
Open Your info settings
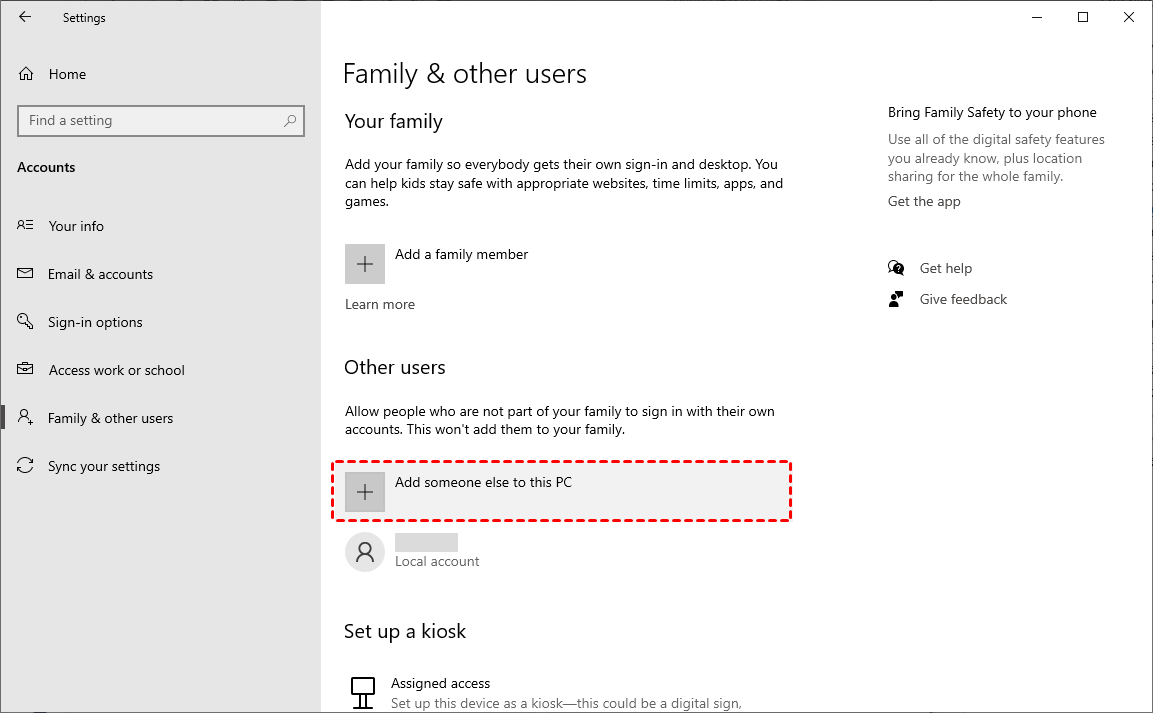(x=76, y=226)
